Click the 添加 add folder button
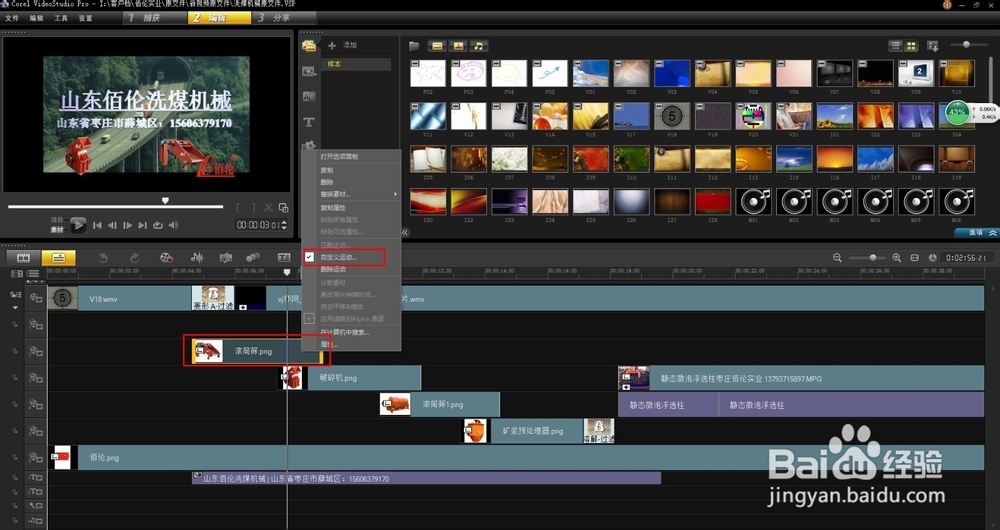 click(343, 46)
